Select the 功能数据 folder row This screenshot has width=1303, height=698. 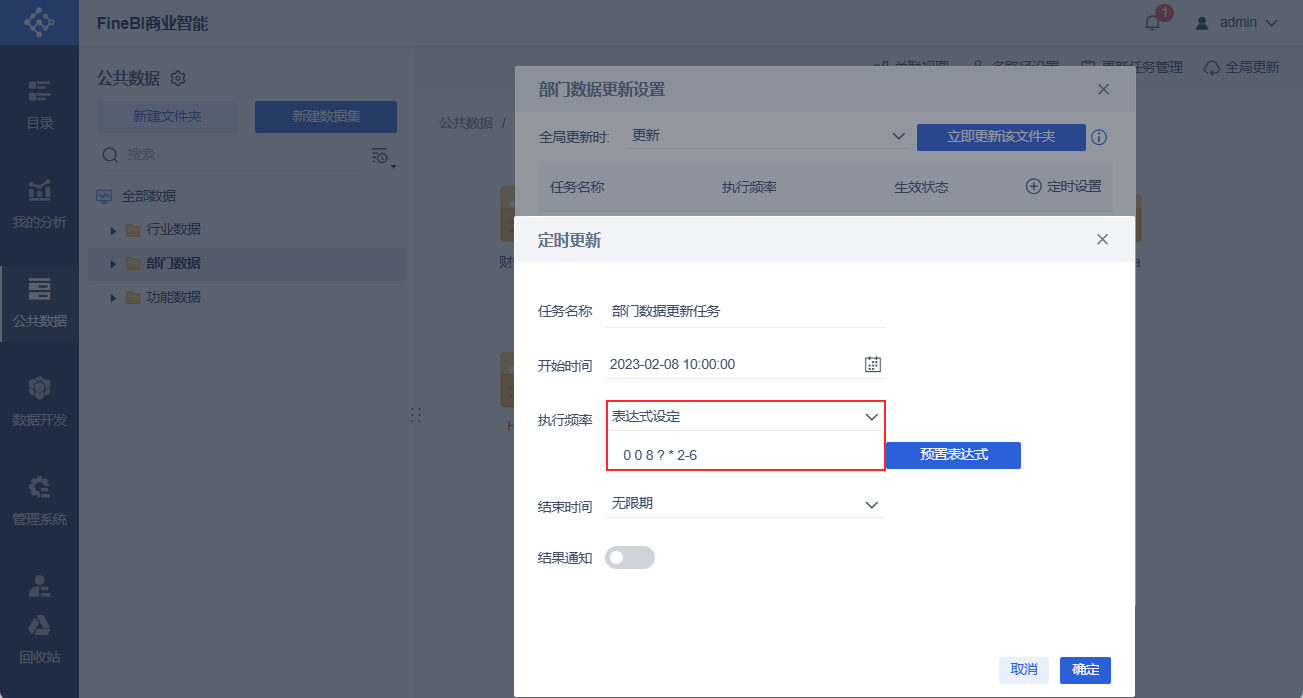pos(246,298)
